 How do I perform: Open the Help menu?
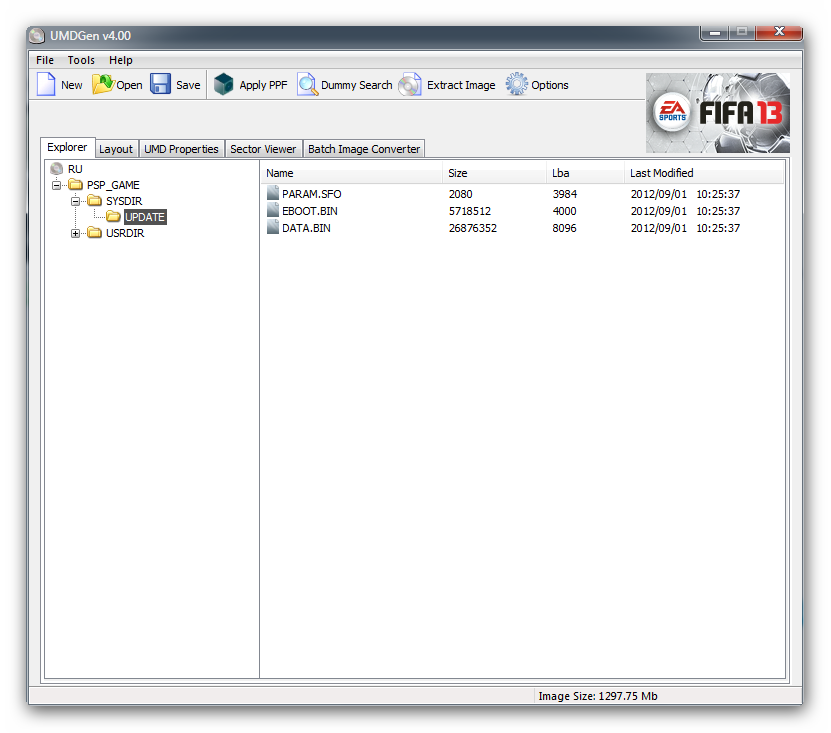[x=121, y=60]
